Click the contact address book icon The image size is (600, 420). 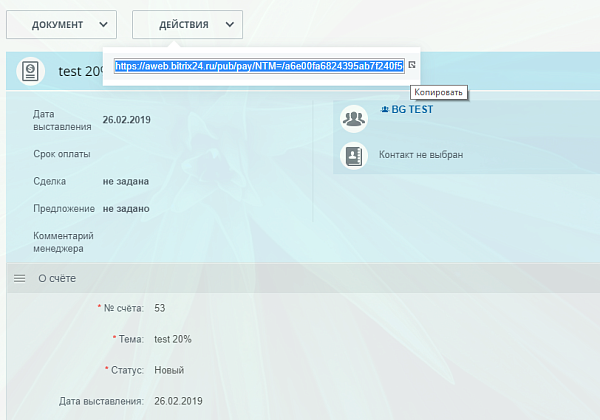click(x=354, y=156)
